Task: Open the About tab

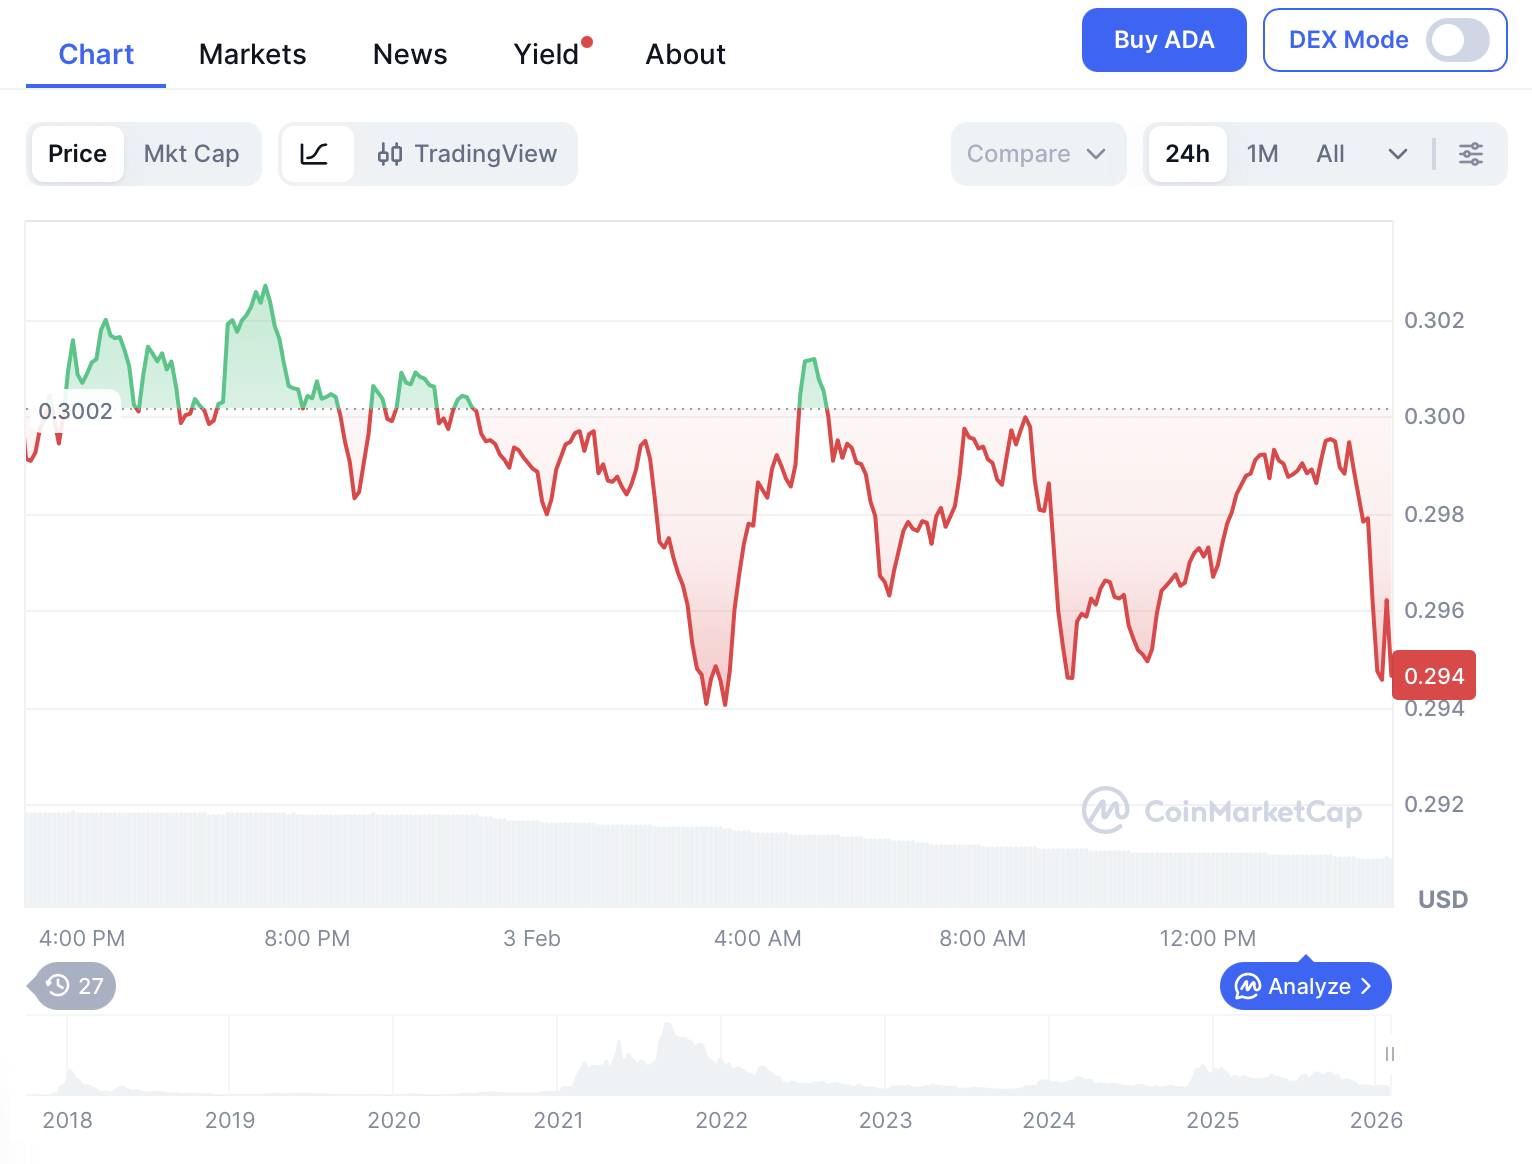Action: 685,54
